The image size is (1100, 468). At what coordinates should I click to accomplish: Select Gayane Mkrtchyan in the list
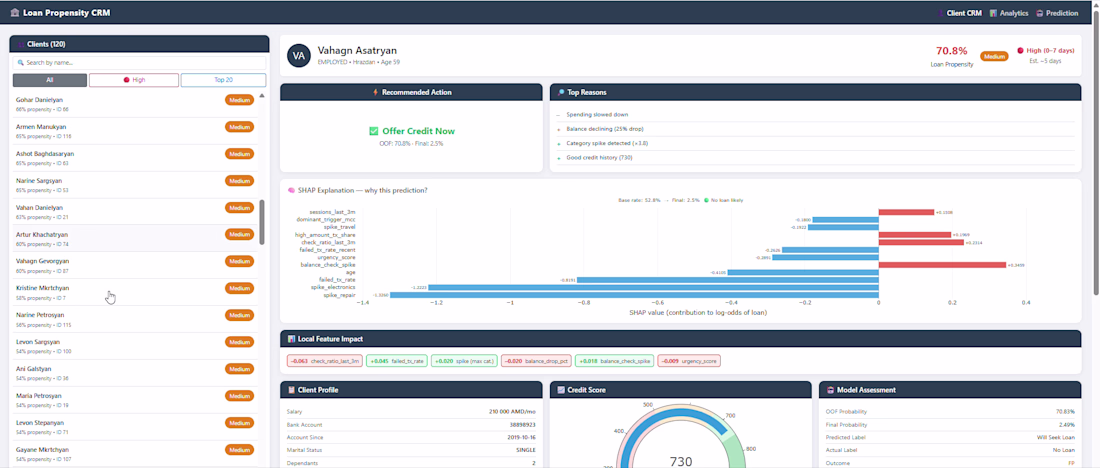click(x=135, y=453)
